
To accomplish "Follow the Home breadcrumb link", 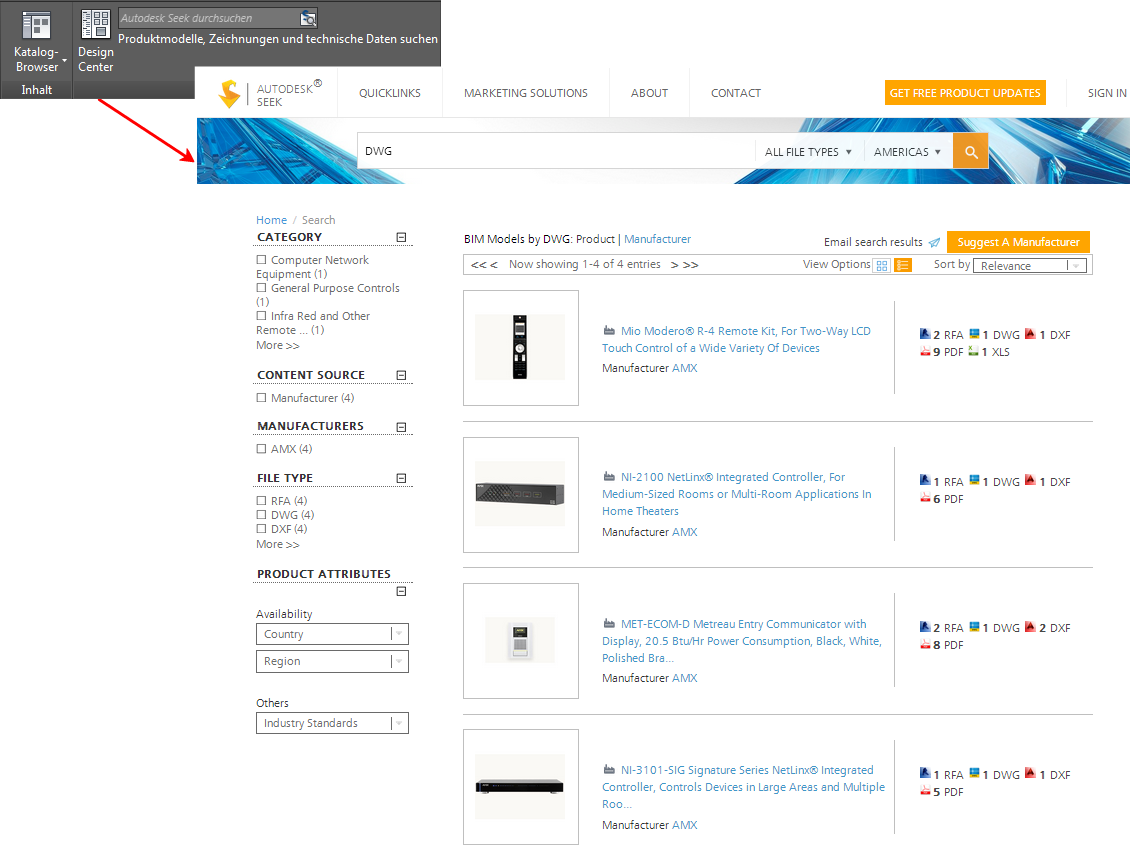I will click(x=272, y=220).
